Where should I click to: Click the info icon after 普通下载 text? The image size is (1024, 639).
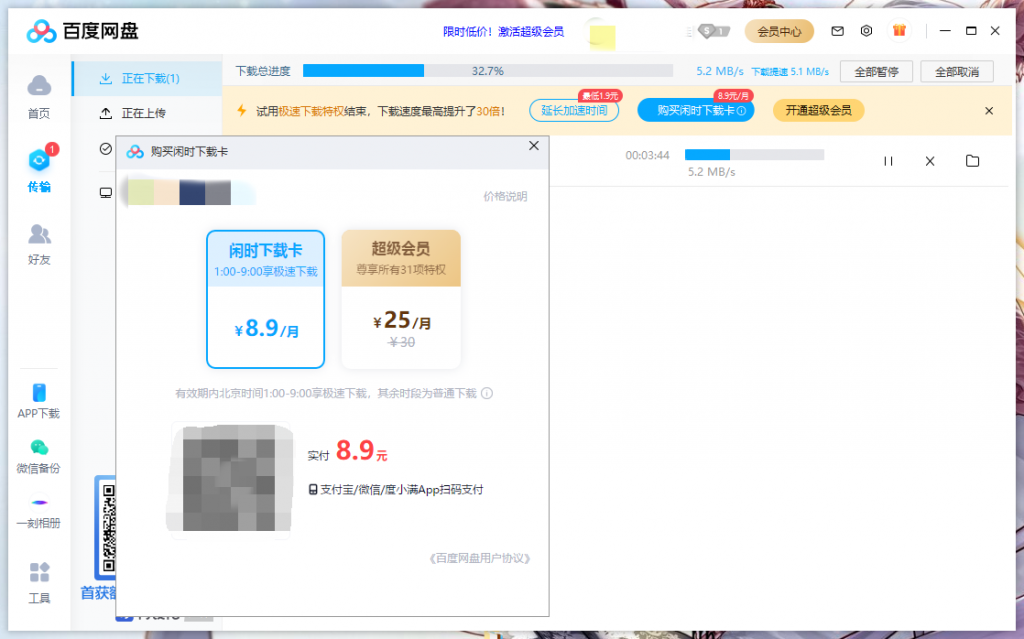click(487, 393)
